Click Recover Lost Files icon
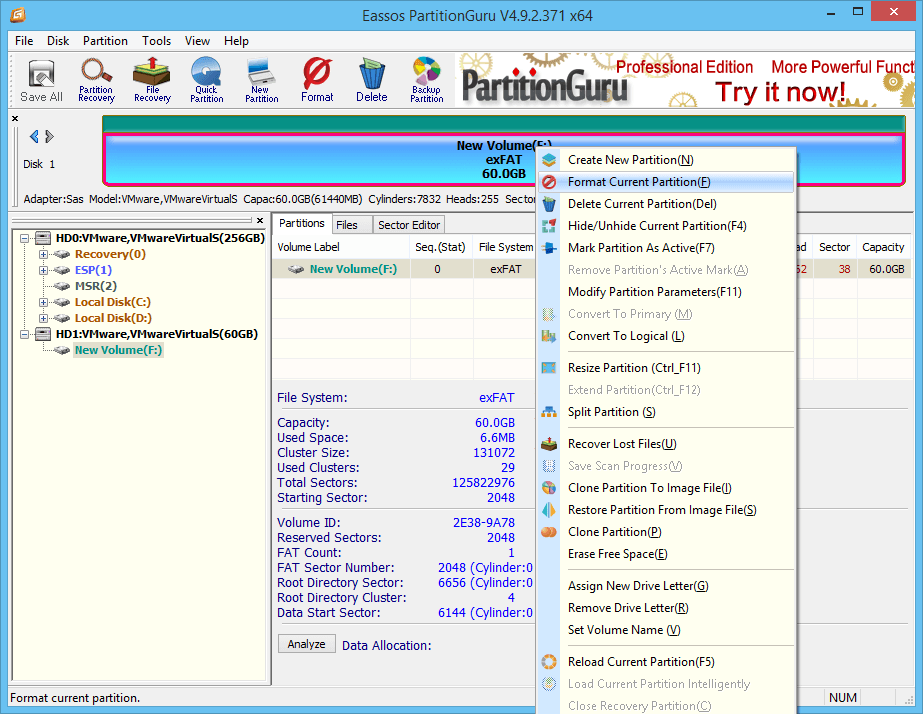The image size is (923, 714). tap(549, 444)
